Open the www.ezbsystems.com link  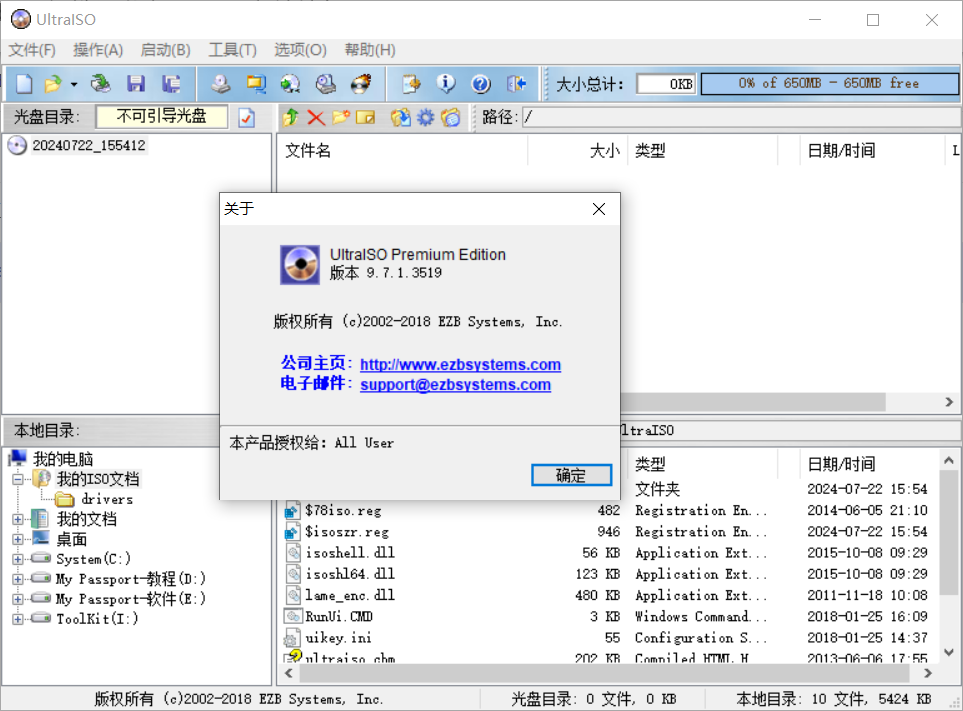460,364
